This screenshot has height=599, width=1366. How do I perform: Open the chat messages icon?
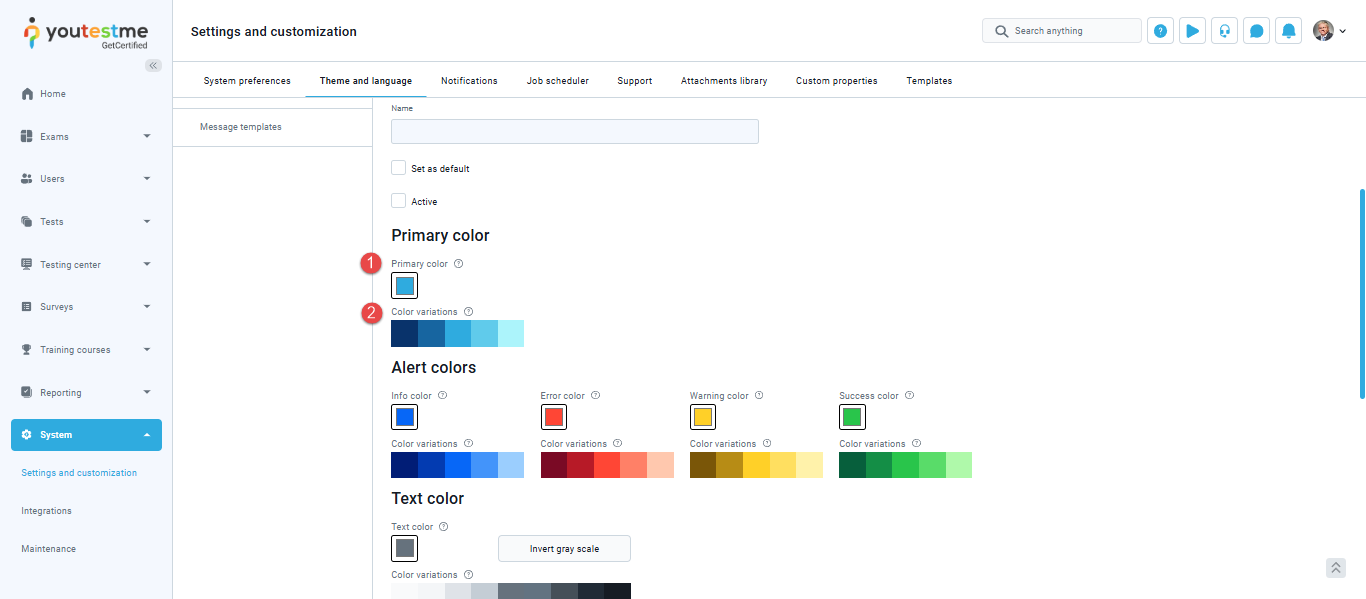tap(1257, 31)
